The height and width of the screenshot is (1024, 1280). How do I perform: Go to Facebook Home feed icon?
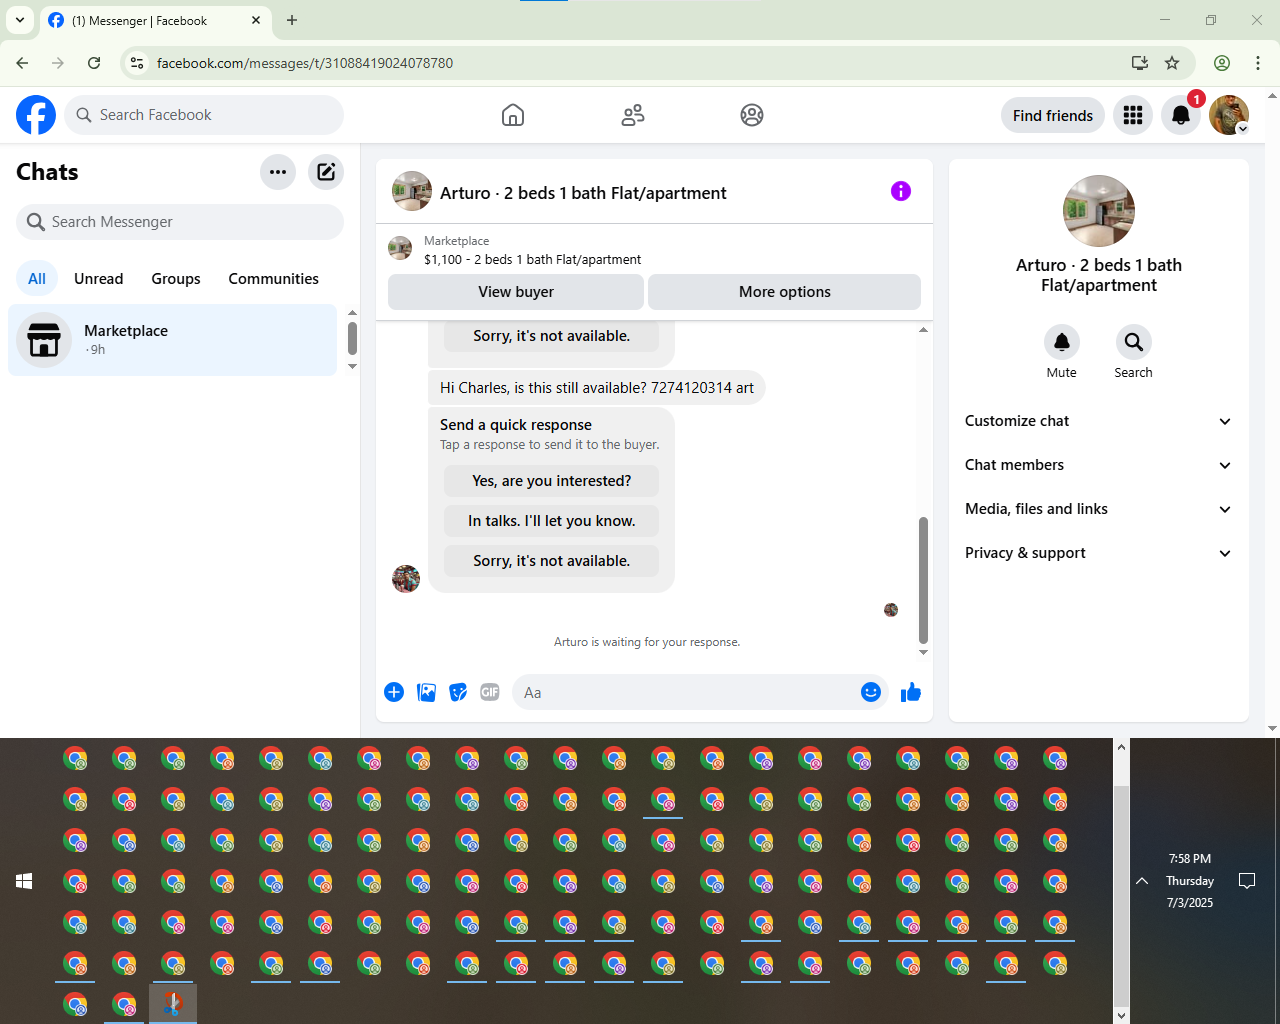[x=513, y=115]
